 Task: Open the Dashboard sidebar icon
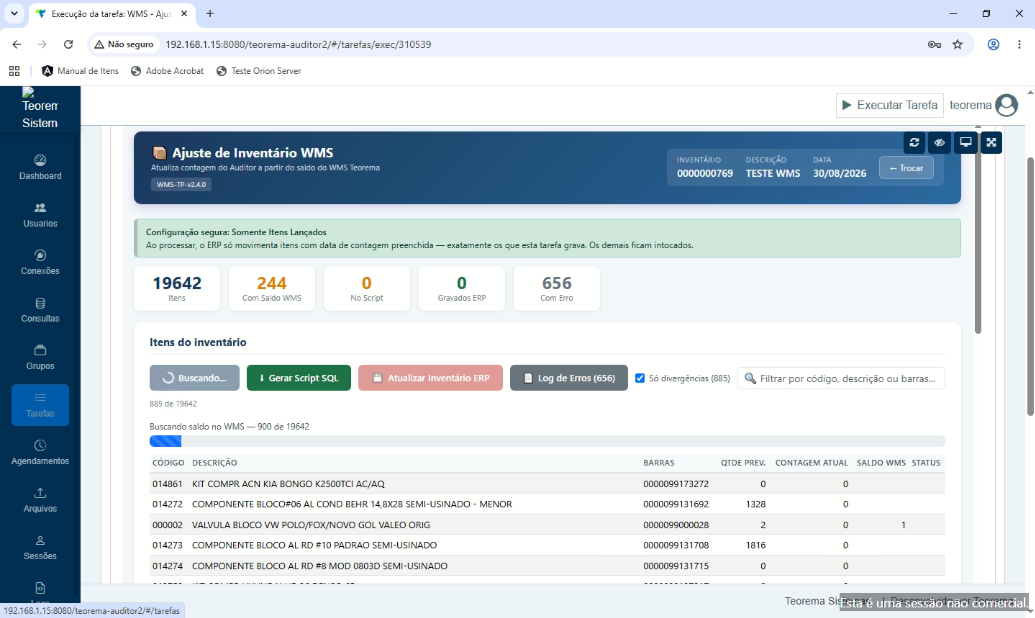[40, 167]
